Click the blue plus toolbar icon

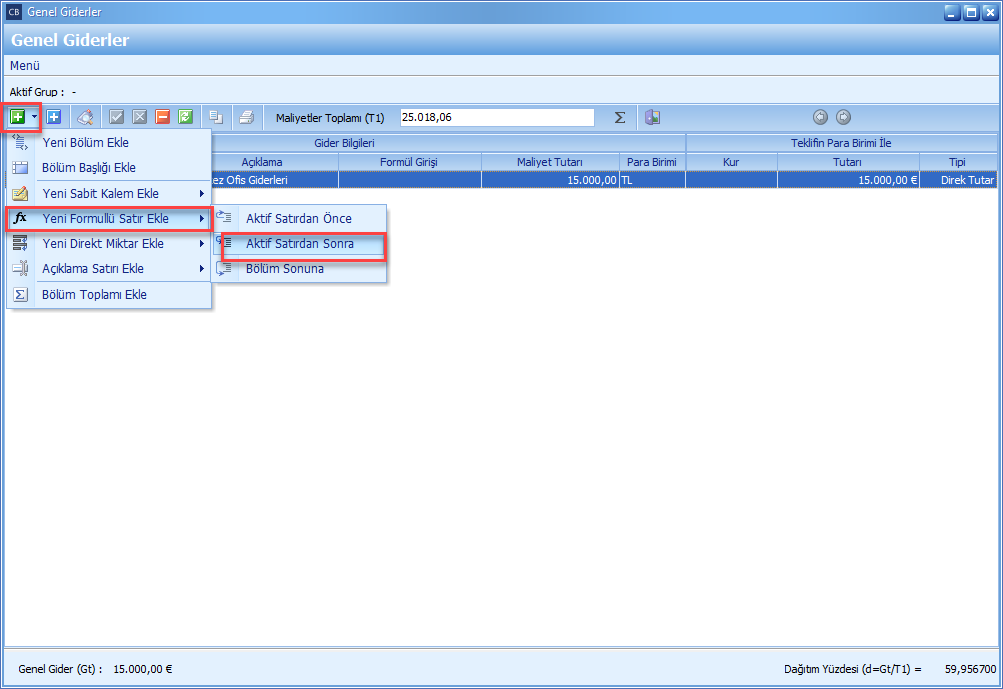[54, 117]
